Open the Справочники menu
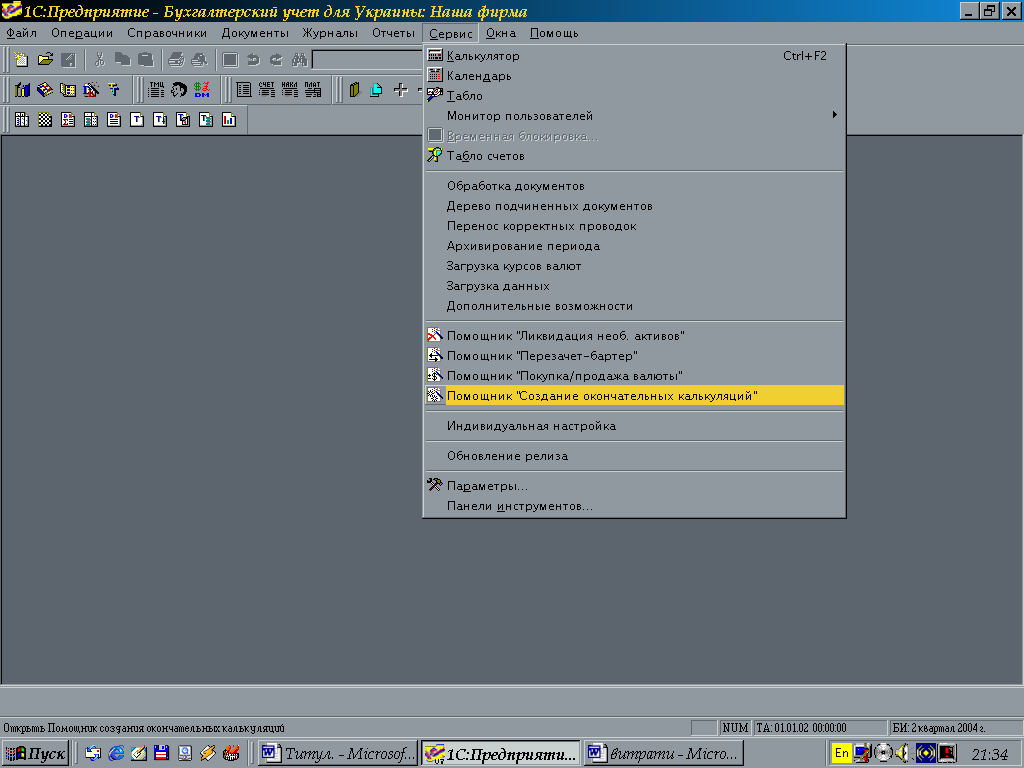 tap(167, 33)
